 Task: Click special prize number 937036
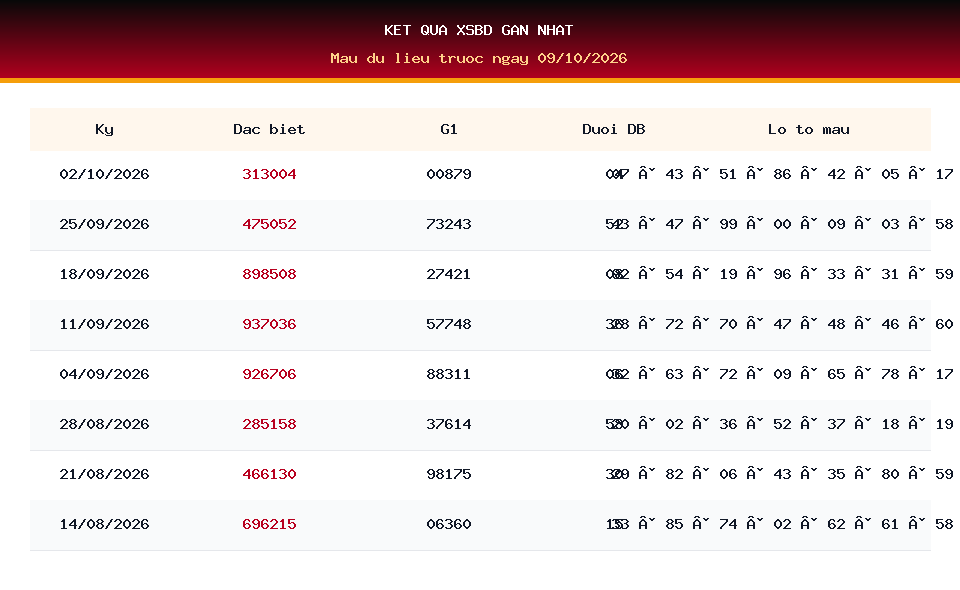(x=269, y=324)
